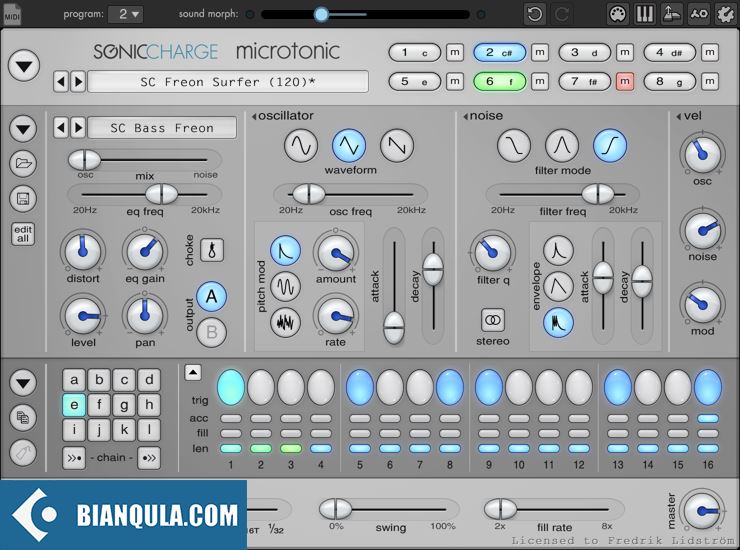Select pattern l button
Image resolution: width=740 pixels, height=550 pixels.
[149, 430]
